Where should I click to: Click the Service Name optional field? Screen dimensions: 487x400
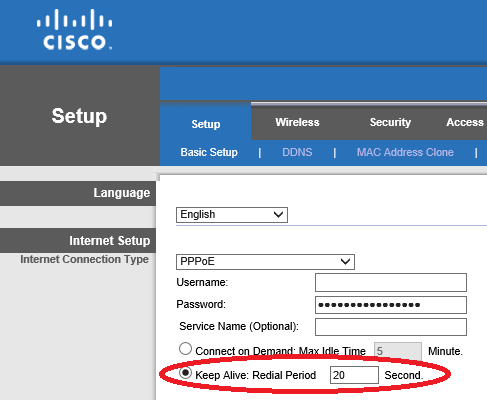click(x=391, y=327)
